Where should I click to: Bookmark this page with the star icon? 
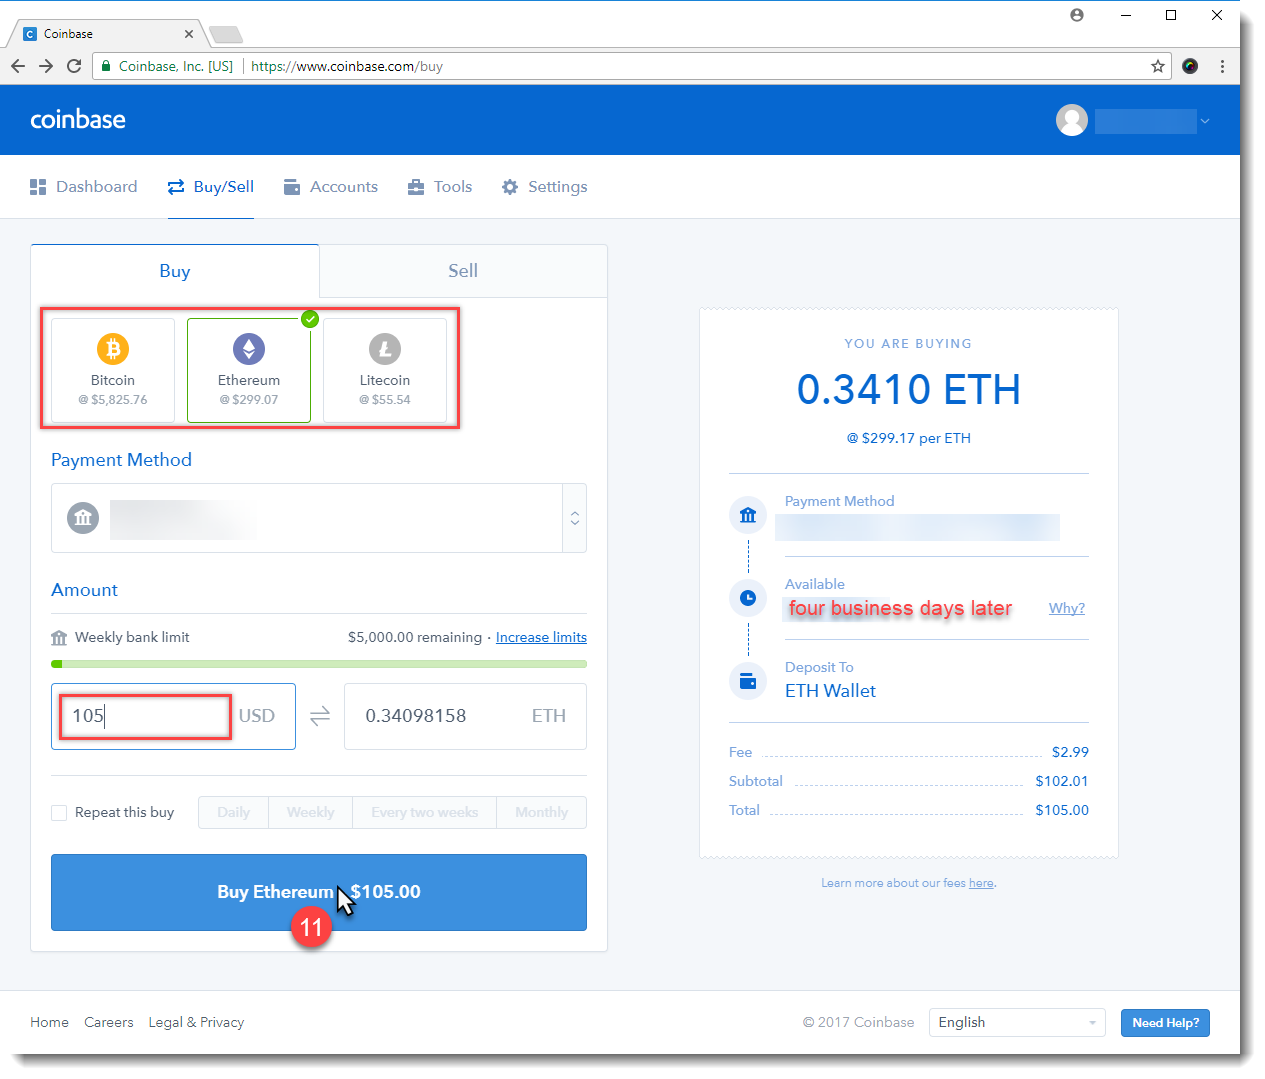1158,66
